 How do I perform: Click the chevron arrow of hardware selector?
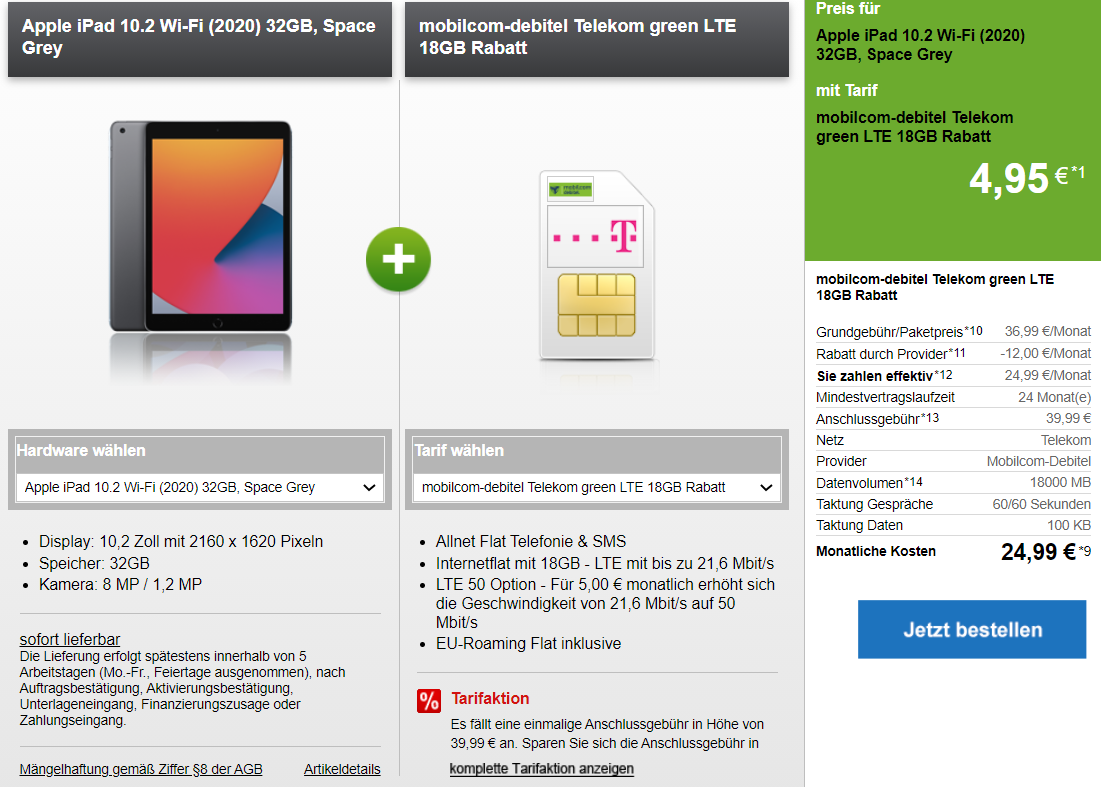369,487
